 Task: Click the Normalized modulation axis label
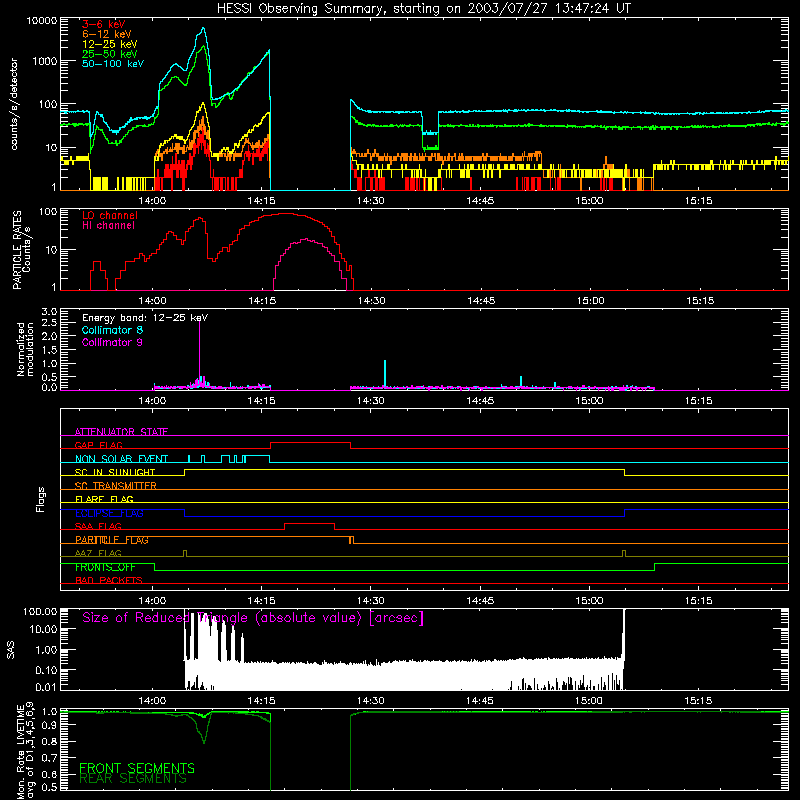pos(24,349)
